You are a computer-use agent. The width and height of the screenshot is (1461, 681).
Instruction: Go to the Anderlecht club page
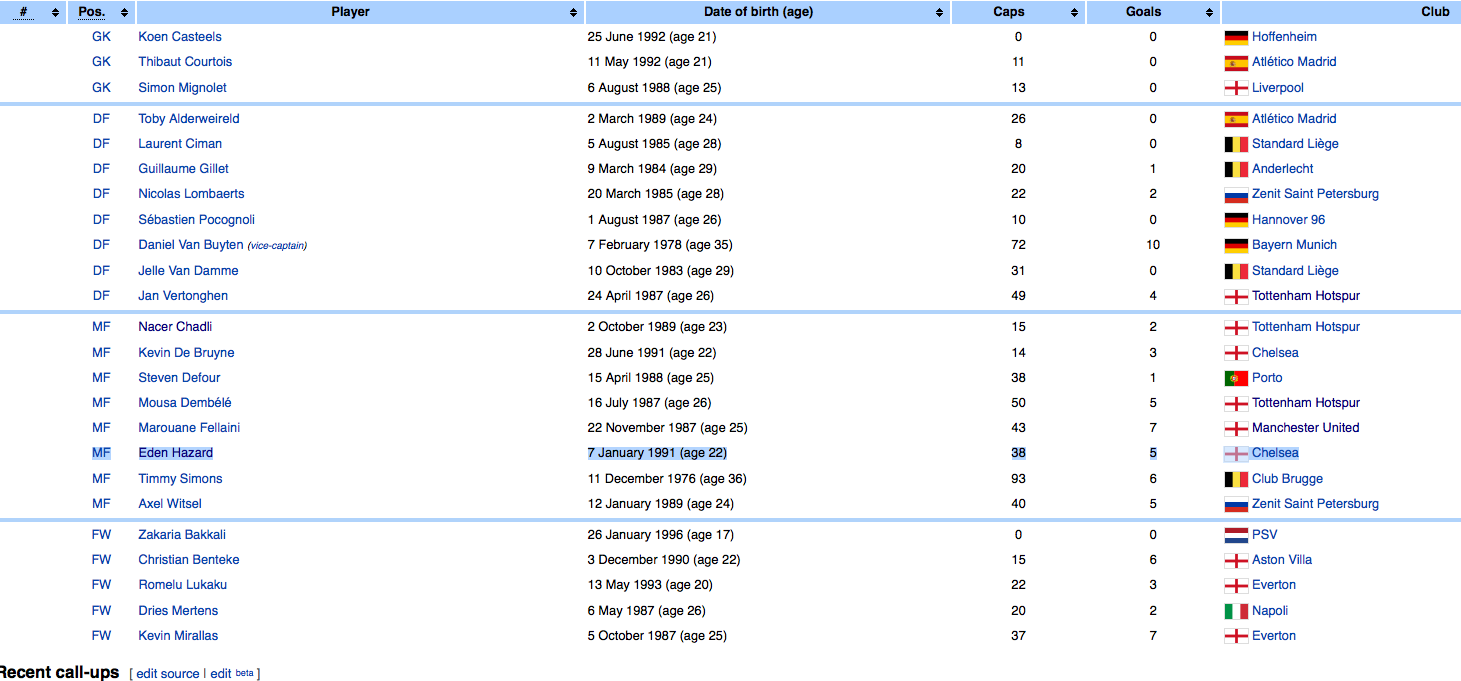[x=1283, y=169]
